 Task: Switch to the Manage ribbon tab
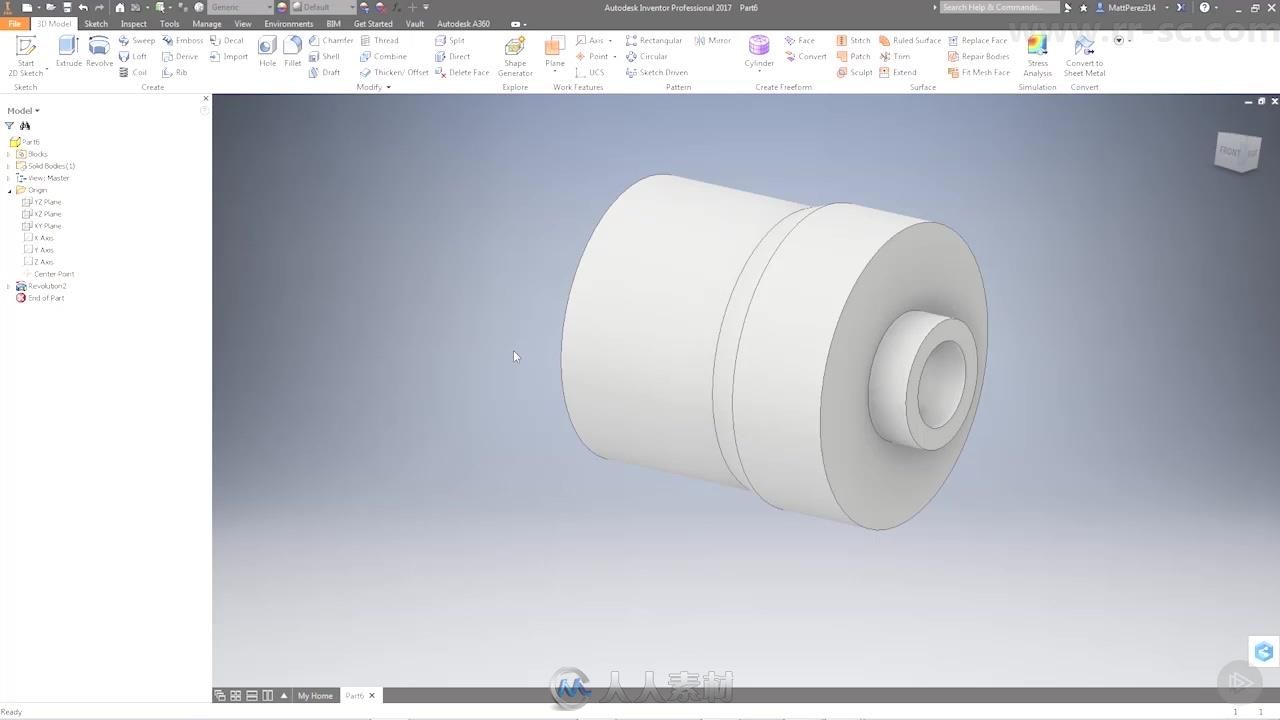coord(207,24)
